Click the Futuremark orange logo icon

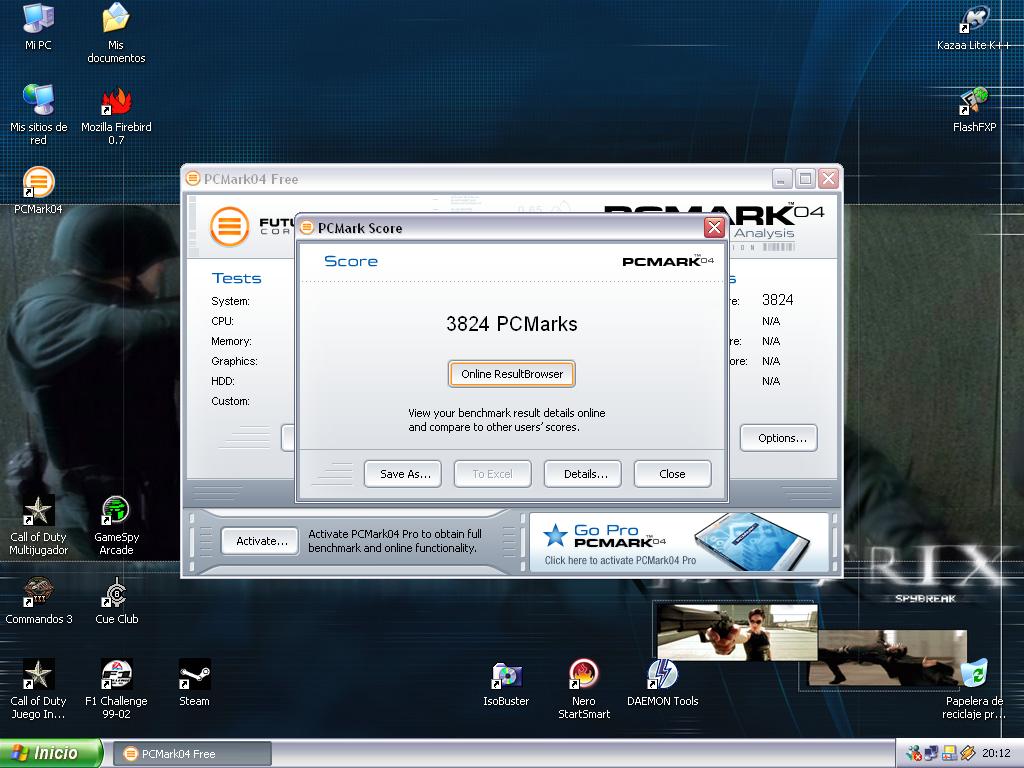229,227
